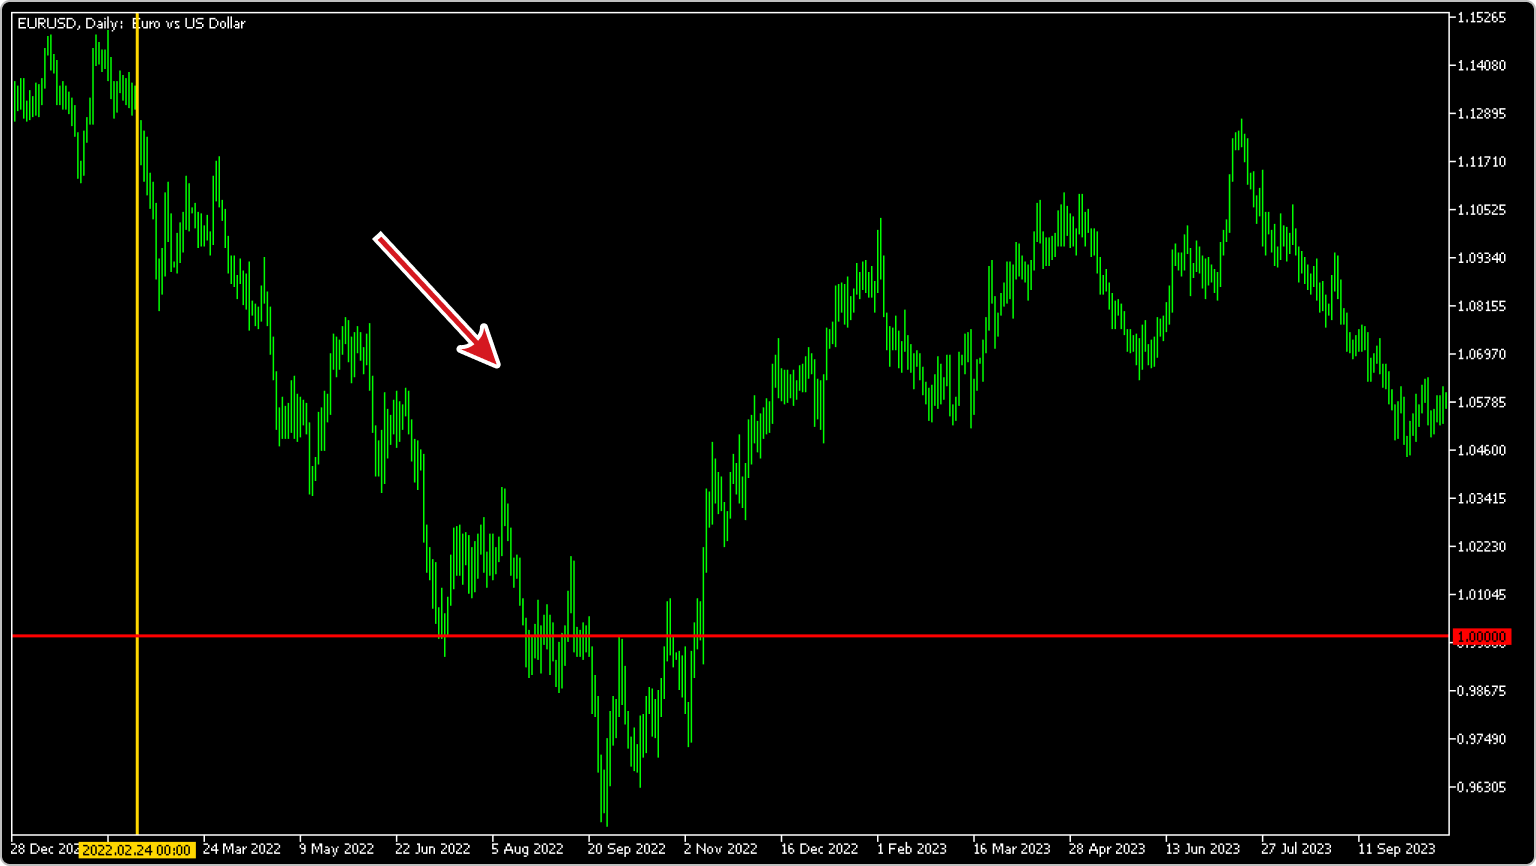Click 1.08155 on the price scale
Image resolution: width=1536 pixels, height=866 pixels.
[x=1482, y=306]
